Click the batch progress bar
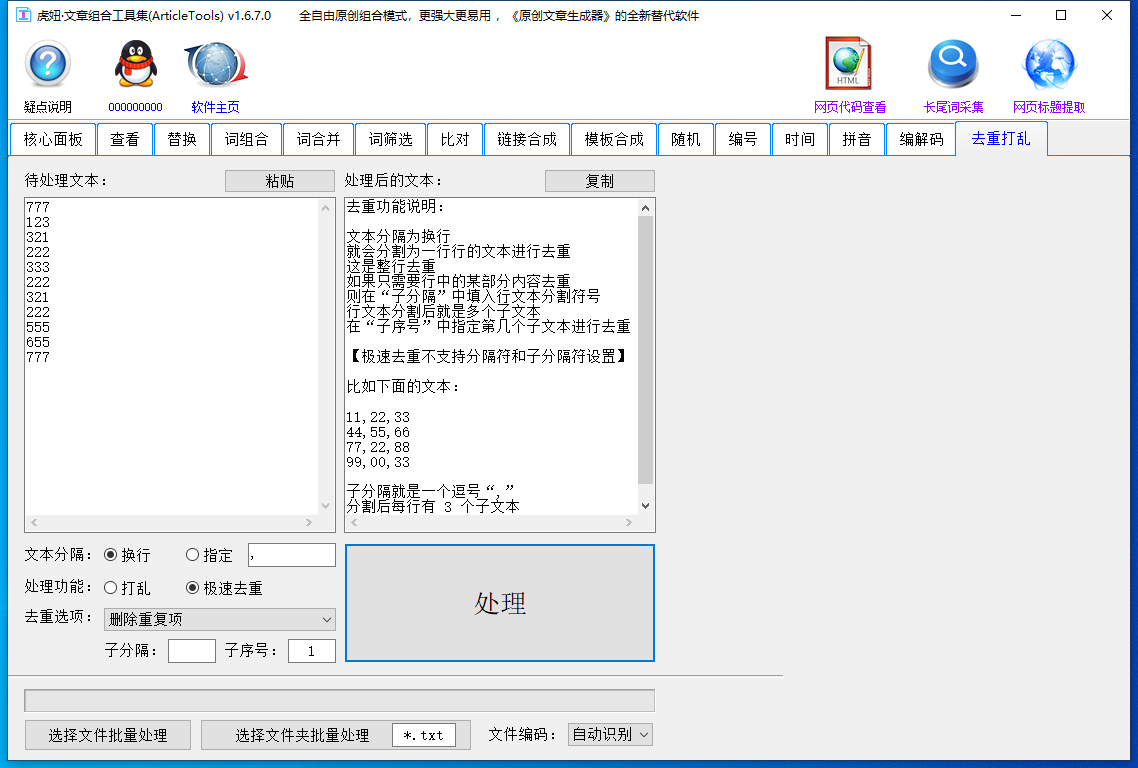 tap(340, 700)
